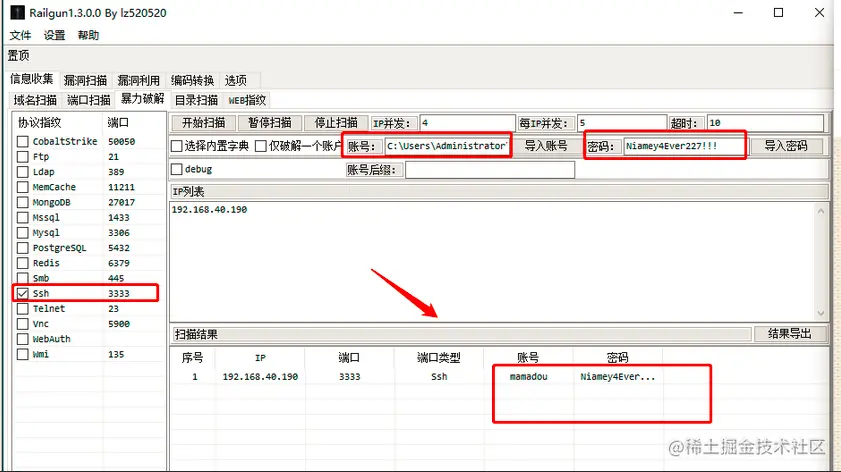841x472 pixels.
Task: Open the 目录扫描 sub-tab
Action: pos(196,100)
